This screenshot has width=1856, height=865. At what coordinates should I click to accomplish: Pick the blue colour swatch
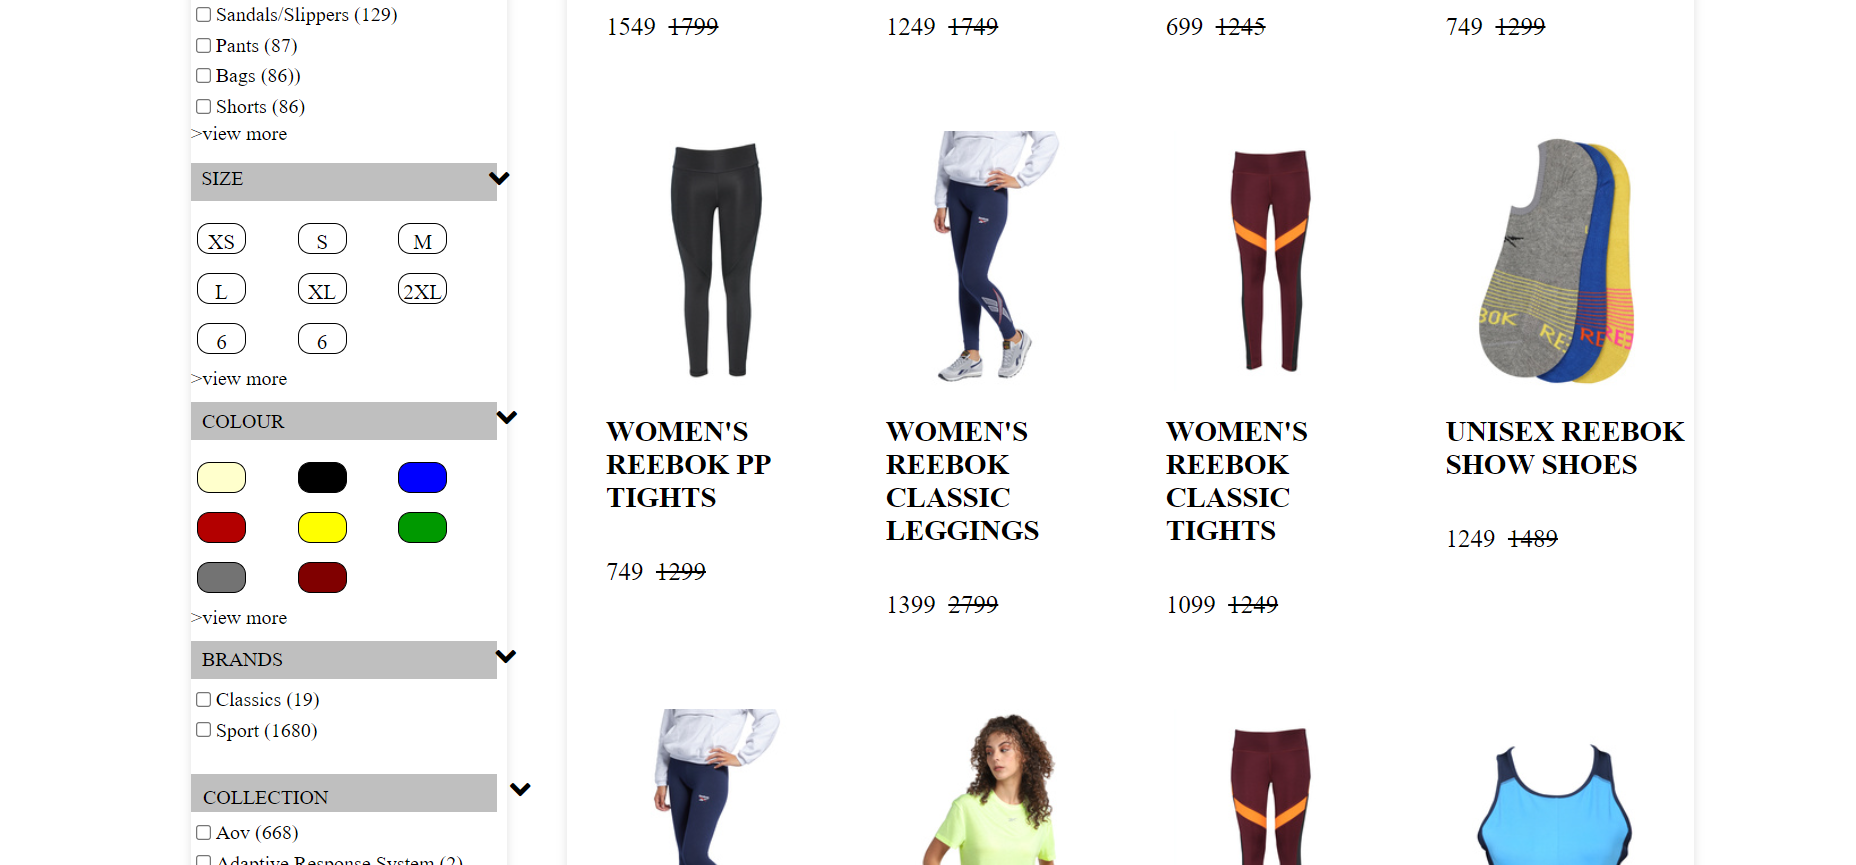point(422,477)
